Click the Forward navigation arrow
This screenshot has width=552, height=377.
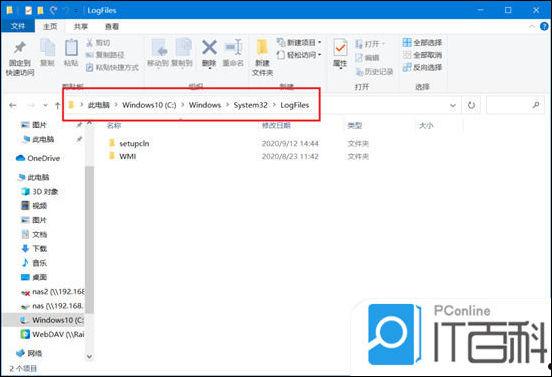pyautogui.click(x=31, y=105)
